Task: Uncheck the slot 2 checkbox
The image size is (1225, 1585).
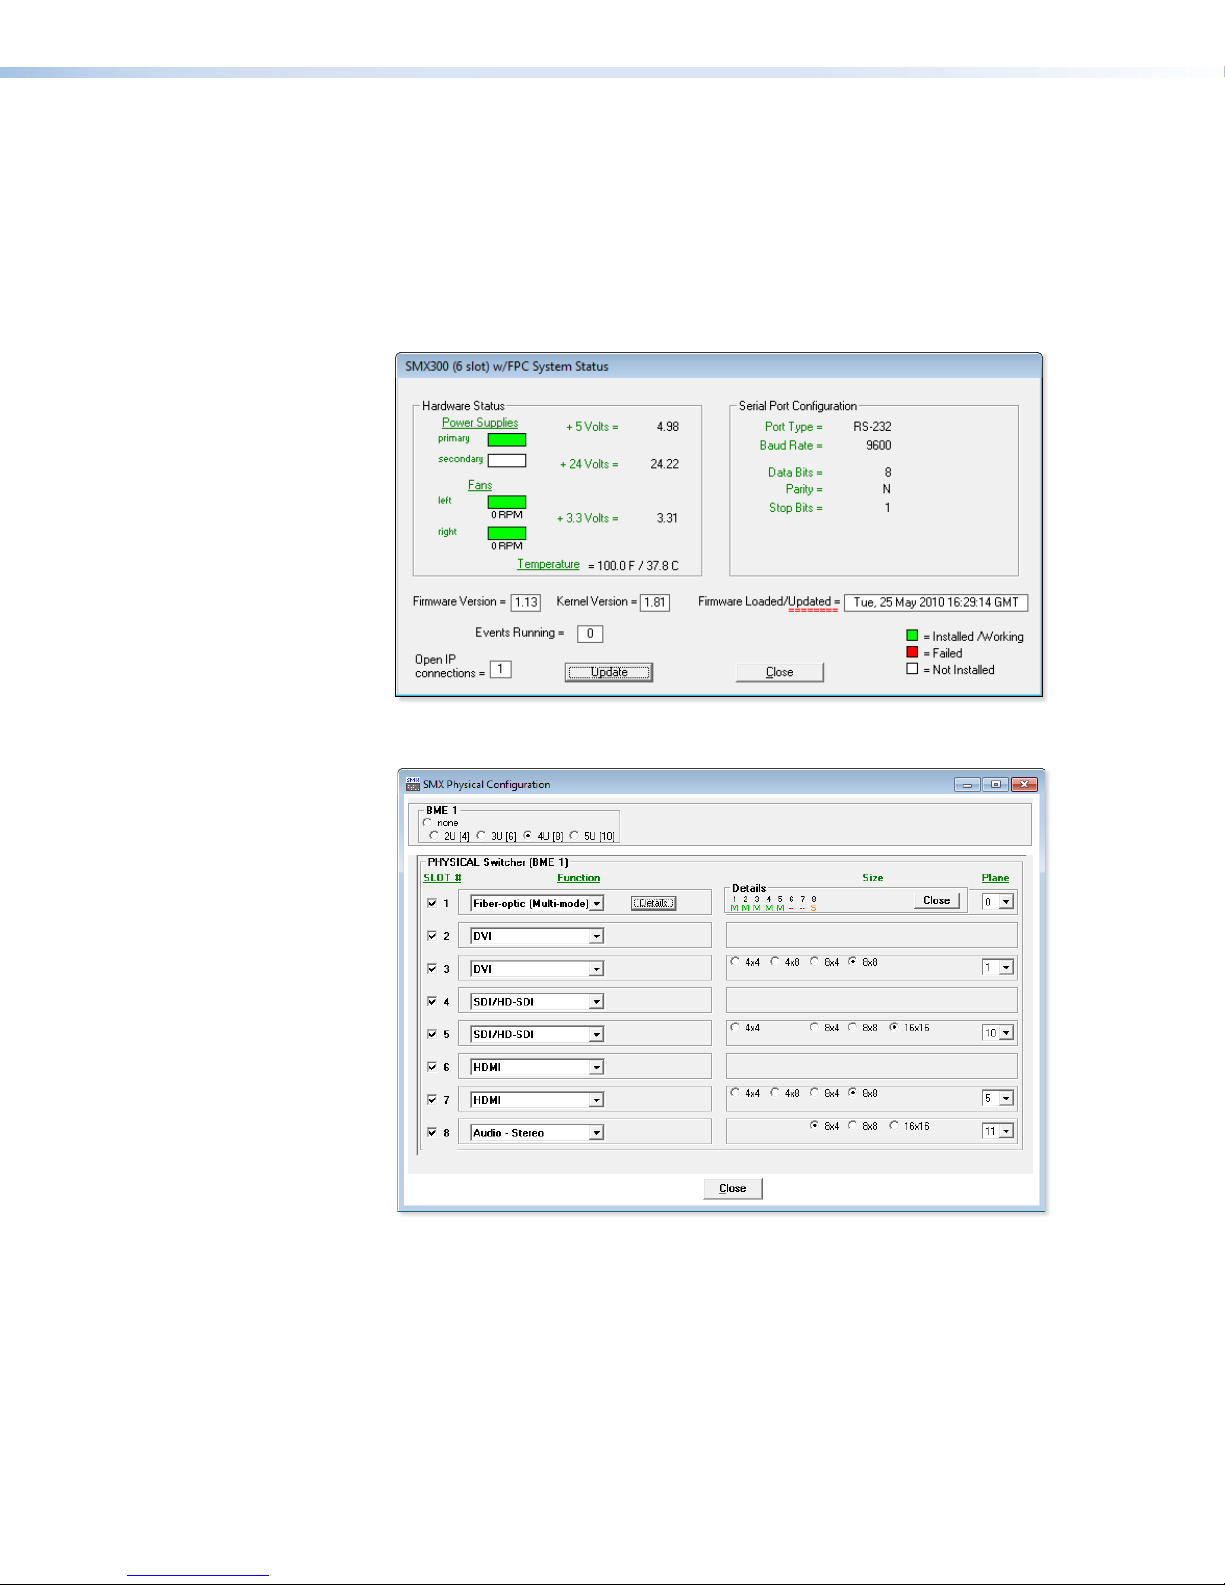Action: 432,935
